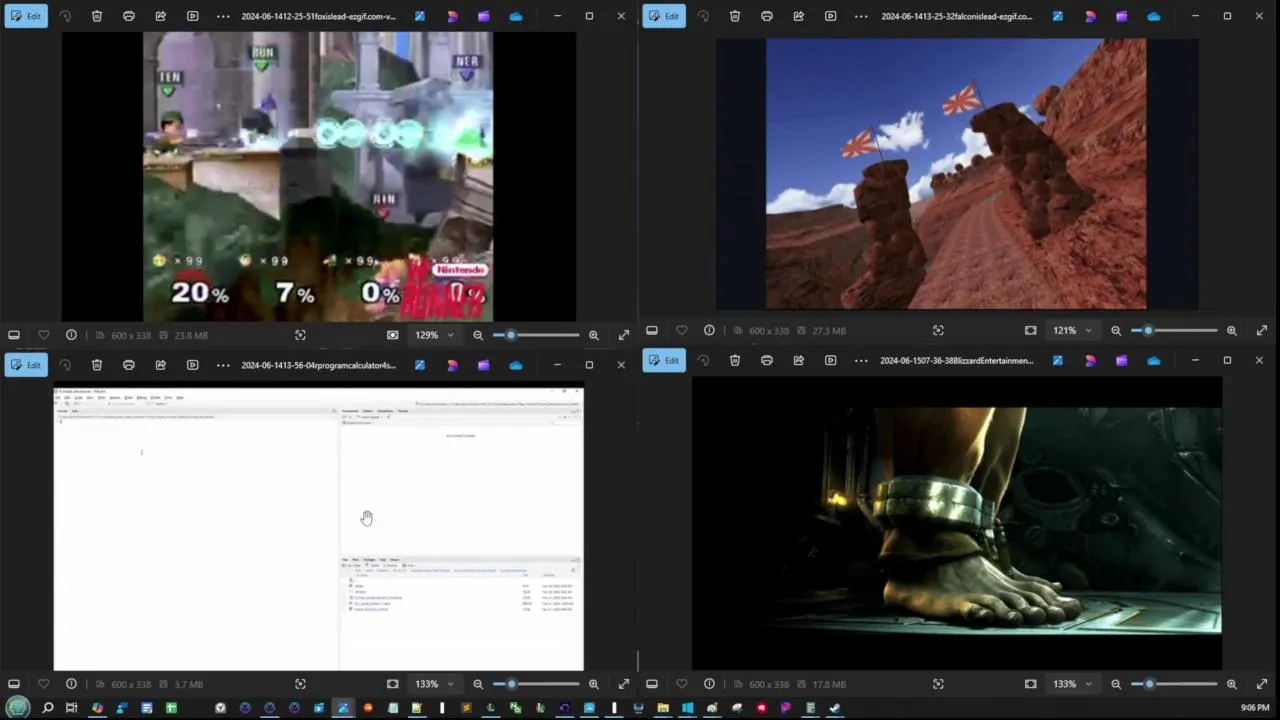Open zoom percent dropdown in programcalculator window
Screen dimensions: 1280x720
click(x=435, y=684)
